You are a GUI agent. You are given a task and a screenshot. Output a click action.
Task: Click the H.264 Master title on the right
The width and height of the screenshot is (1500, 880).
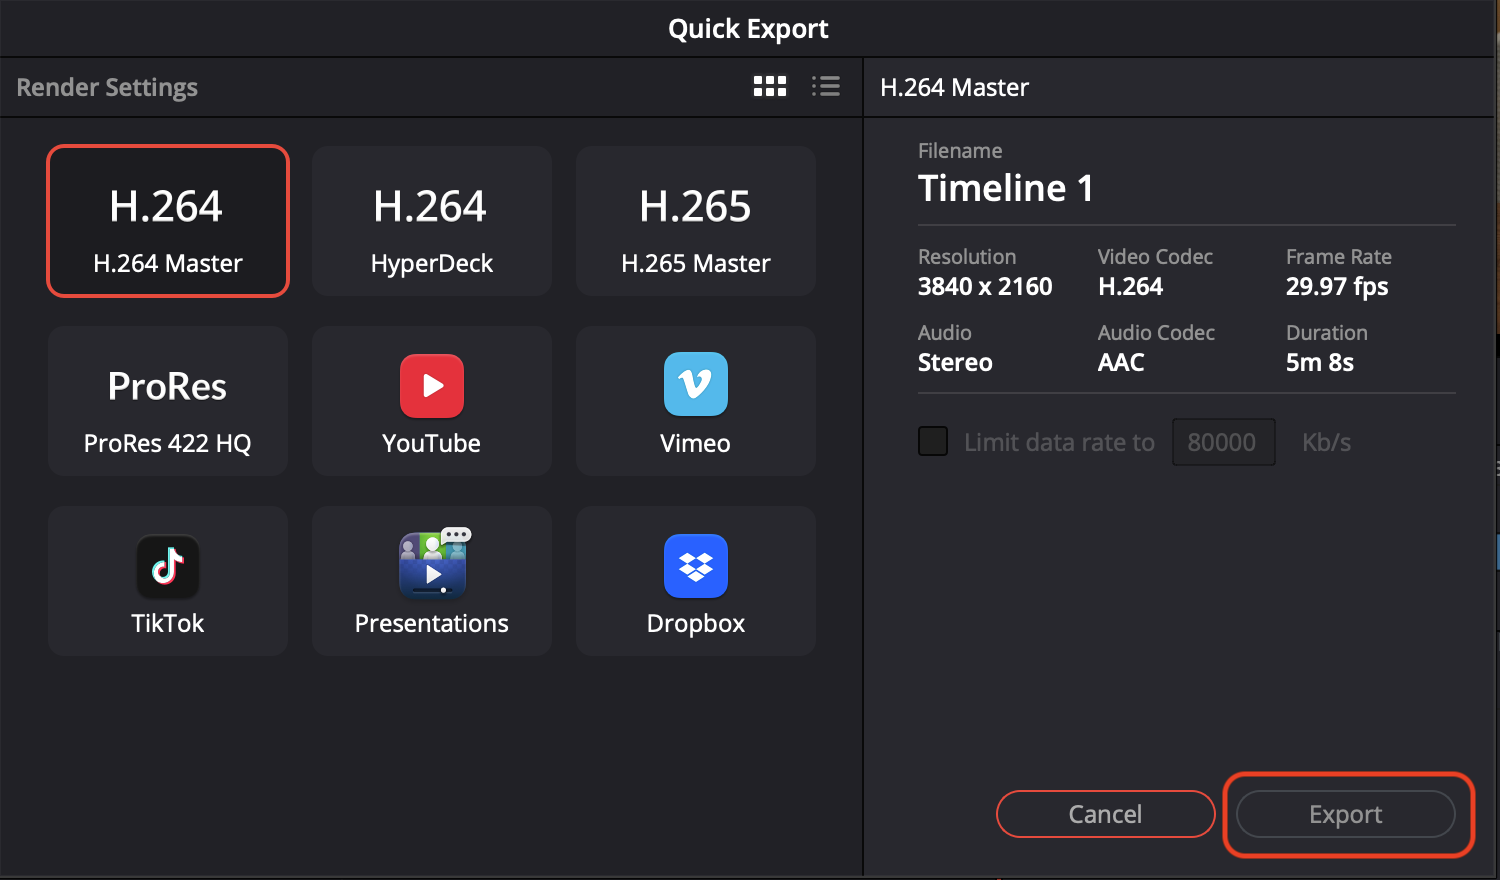[x=954, y=87]
